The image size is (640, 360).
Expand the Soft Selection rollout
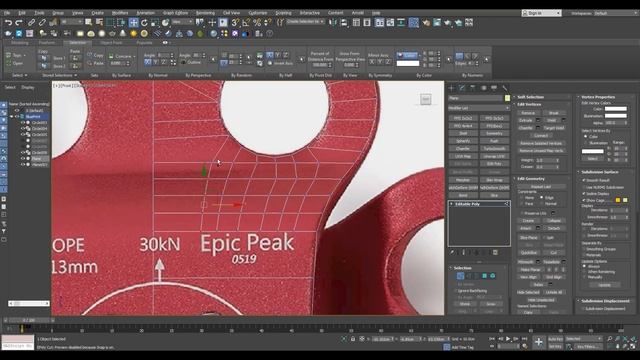[x=530, y=97]
